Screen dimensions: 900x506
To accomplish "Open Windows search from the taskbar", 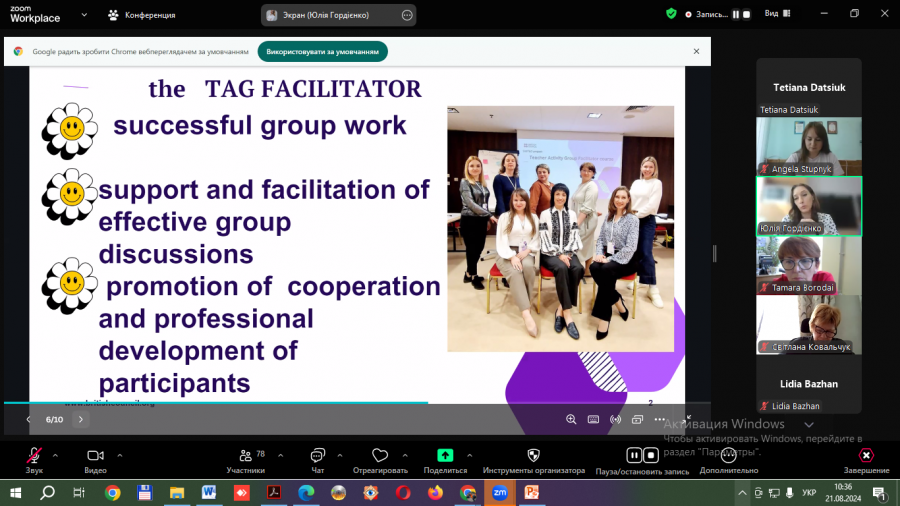I will [48, 493].
